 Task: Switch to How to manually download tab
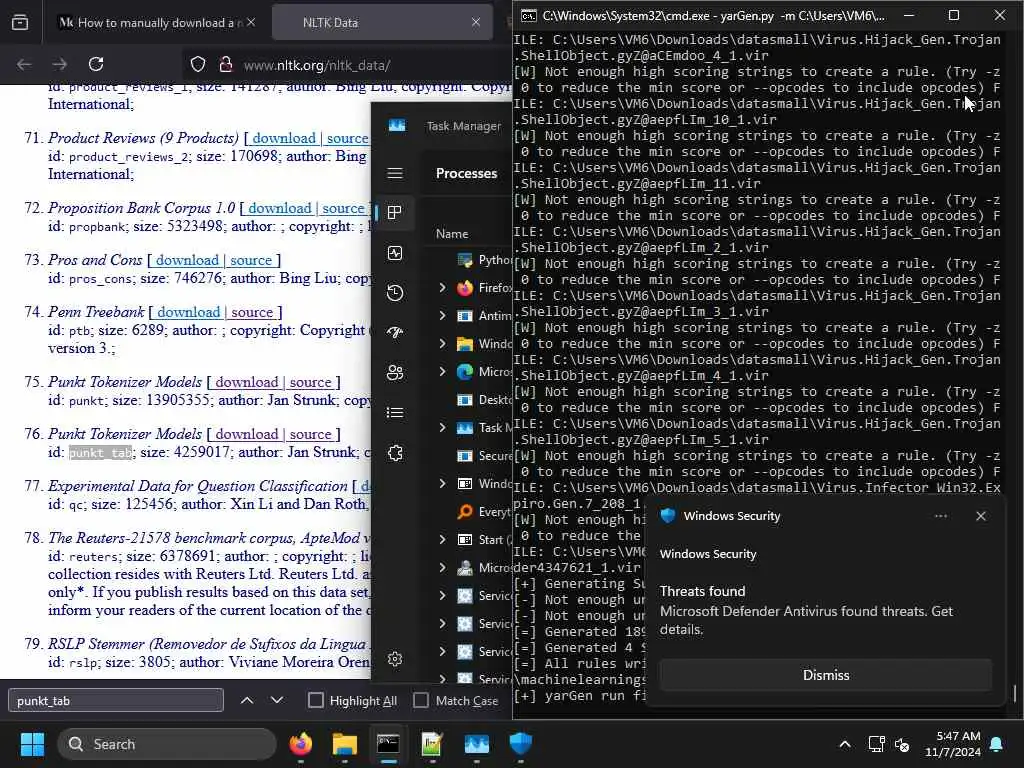pyautogui.click(x=159, y=23)
